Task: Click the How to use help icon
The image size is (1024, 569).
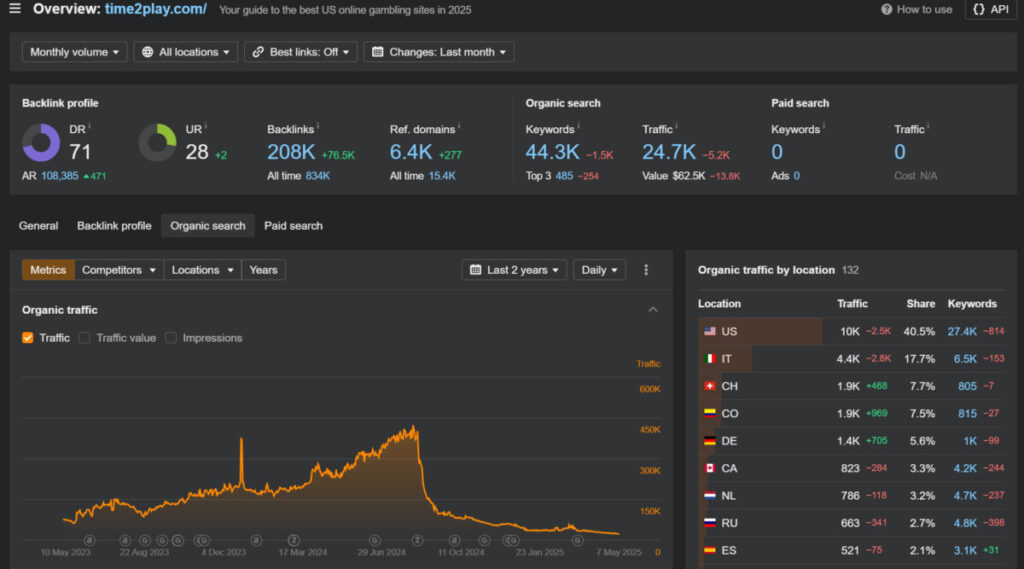Action: (887, 9)
